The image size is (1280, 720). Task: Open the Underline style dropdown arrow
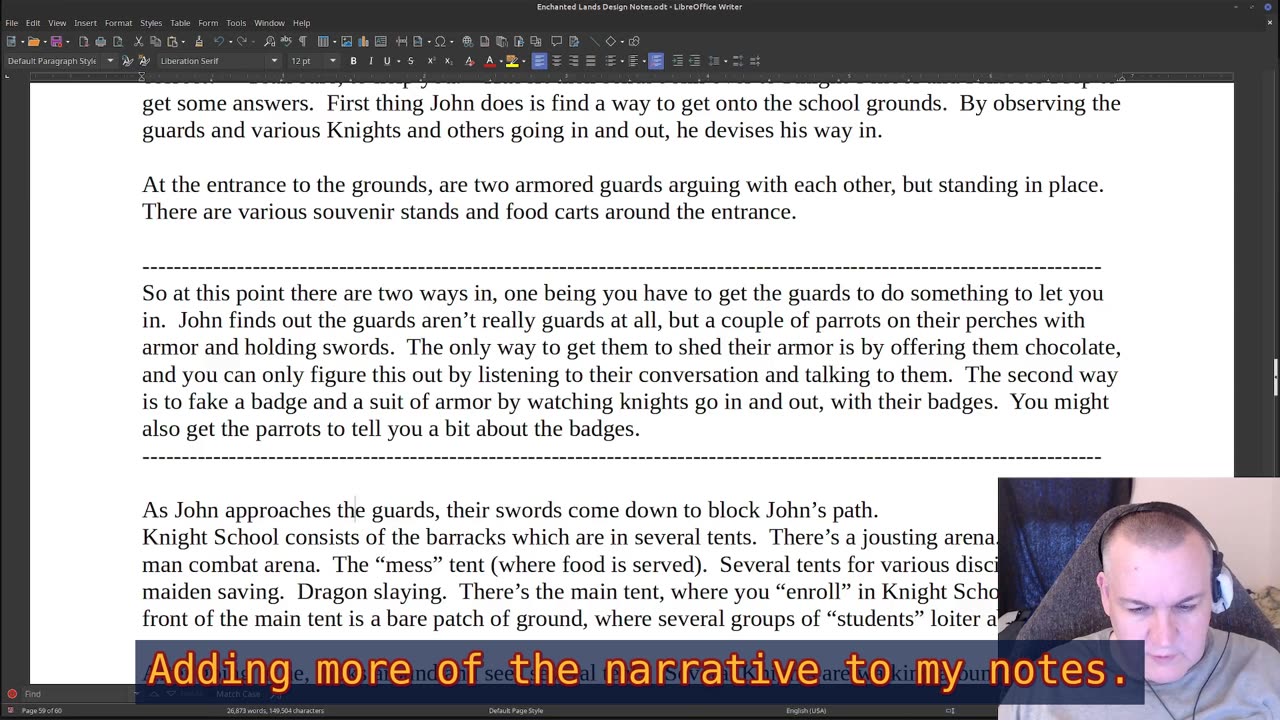[x=398, y=61]
